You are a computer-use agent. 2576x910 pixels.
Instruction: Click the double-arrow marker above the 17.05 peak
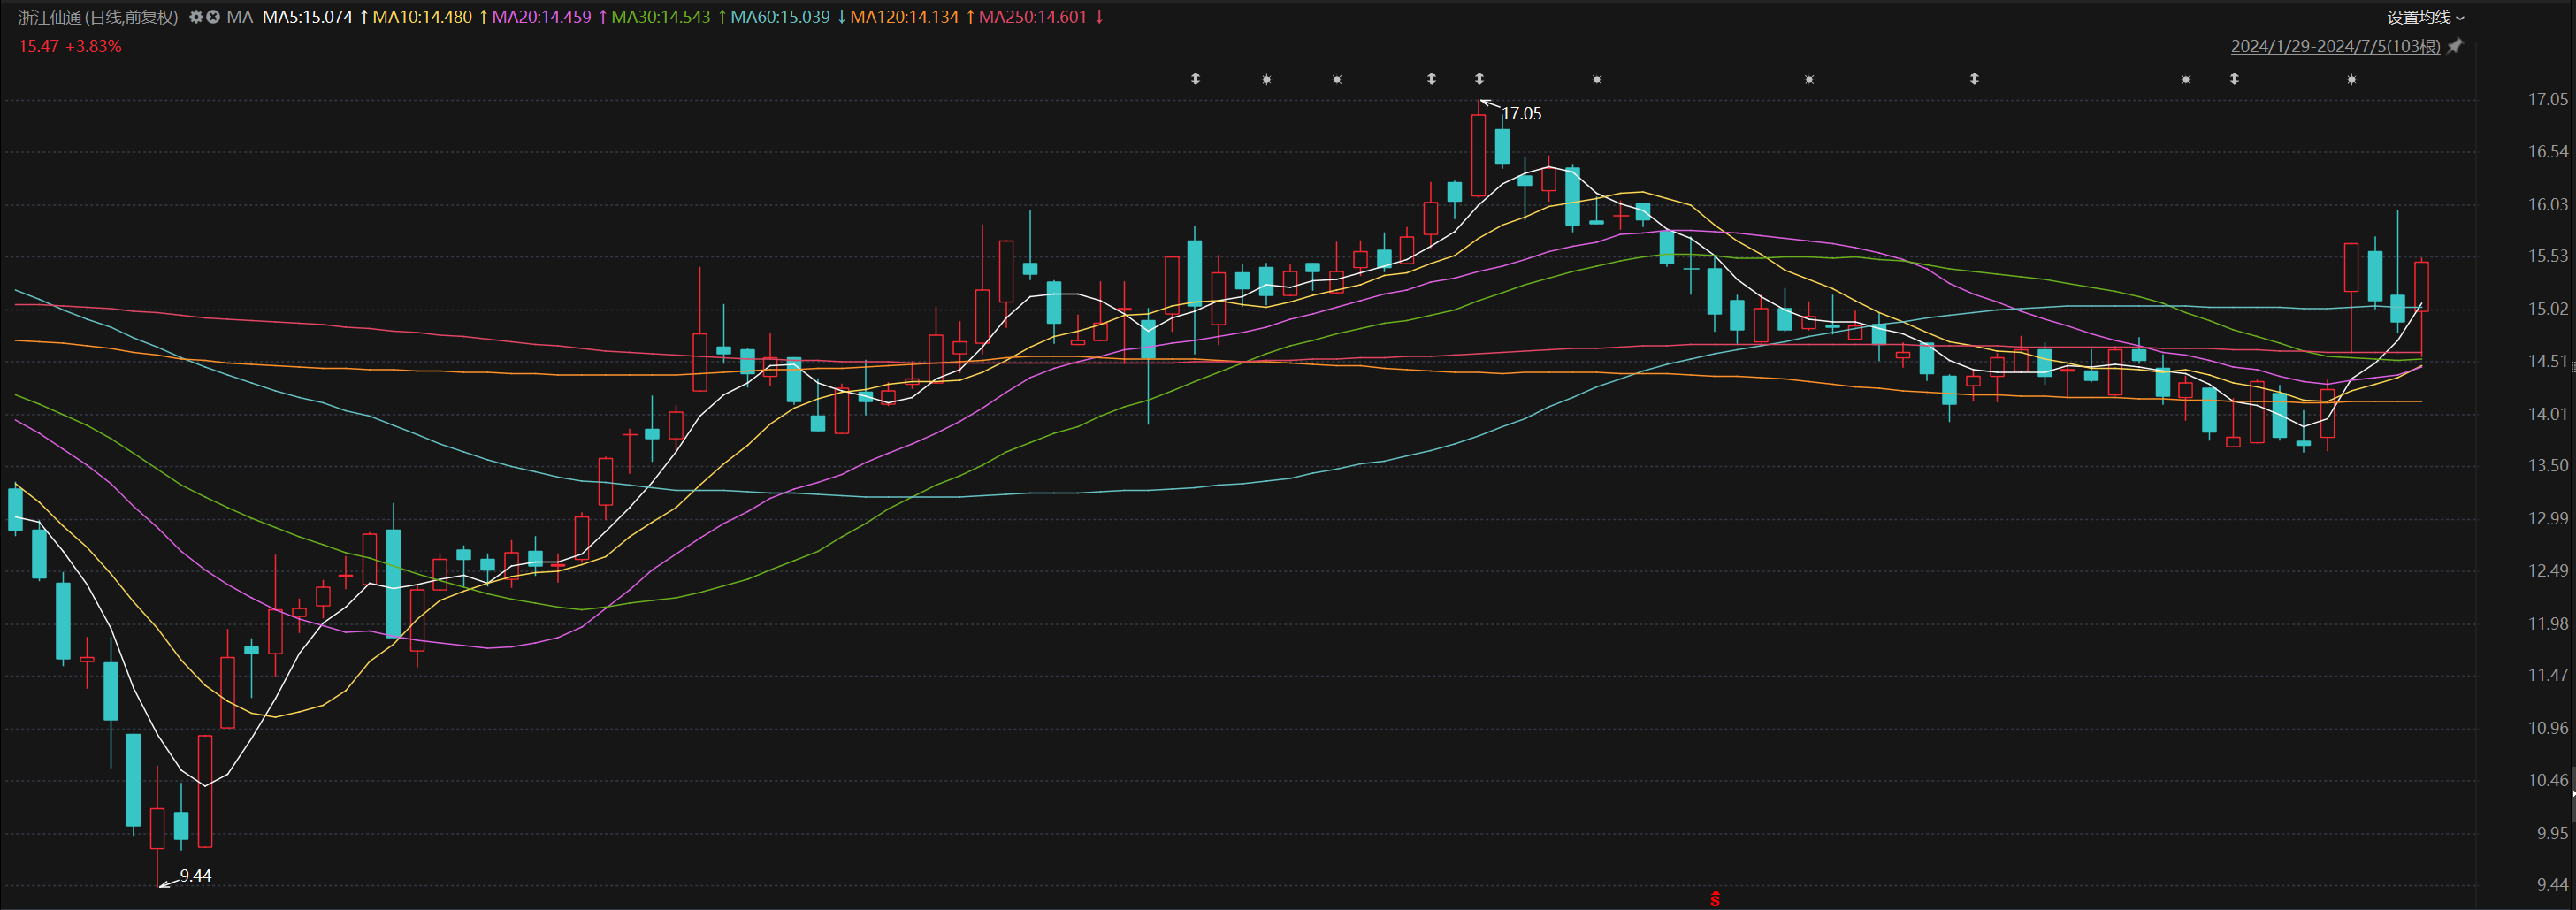coord(1479,79)
